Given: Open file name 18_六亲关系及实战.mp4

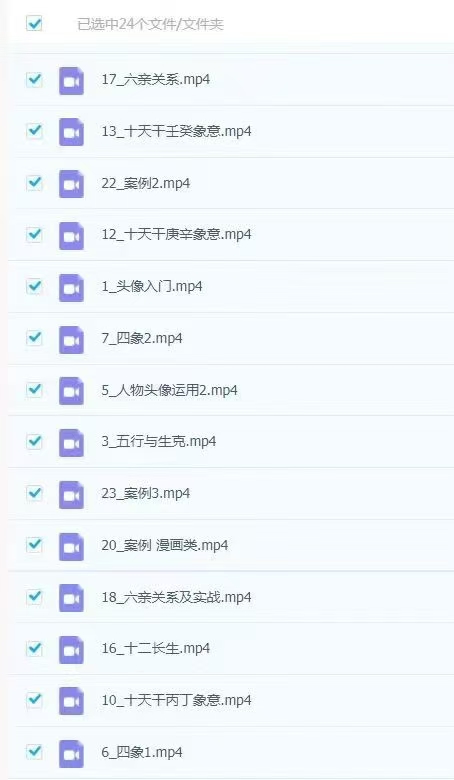Looking at the screenshot, I should coord(176,597).
